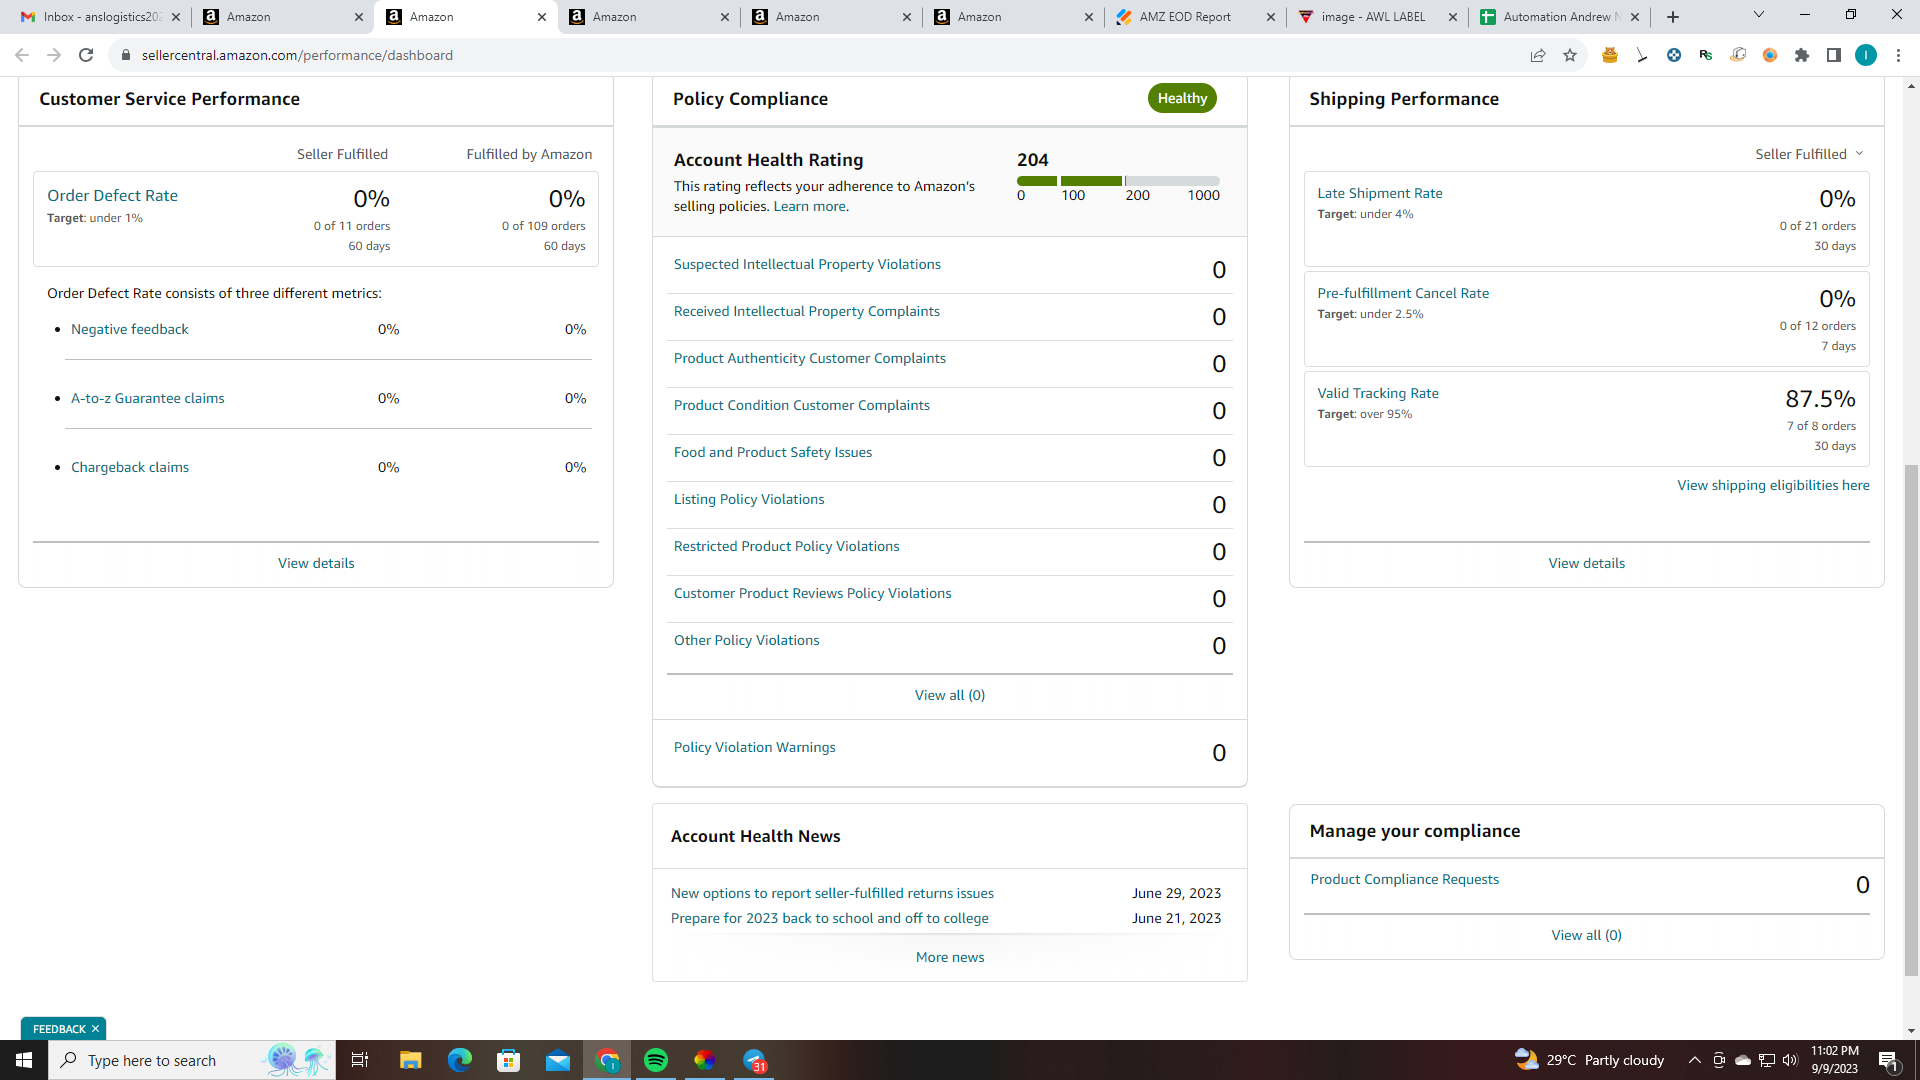Click Learn more about Account Health Rating
This screenshot has height=1080, width=1920.
[x=810, y=207]
